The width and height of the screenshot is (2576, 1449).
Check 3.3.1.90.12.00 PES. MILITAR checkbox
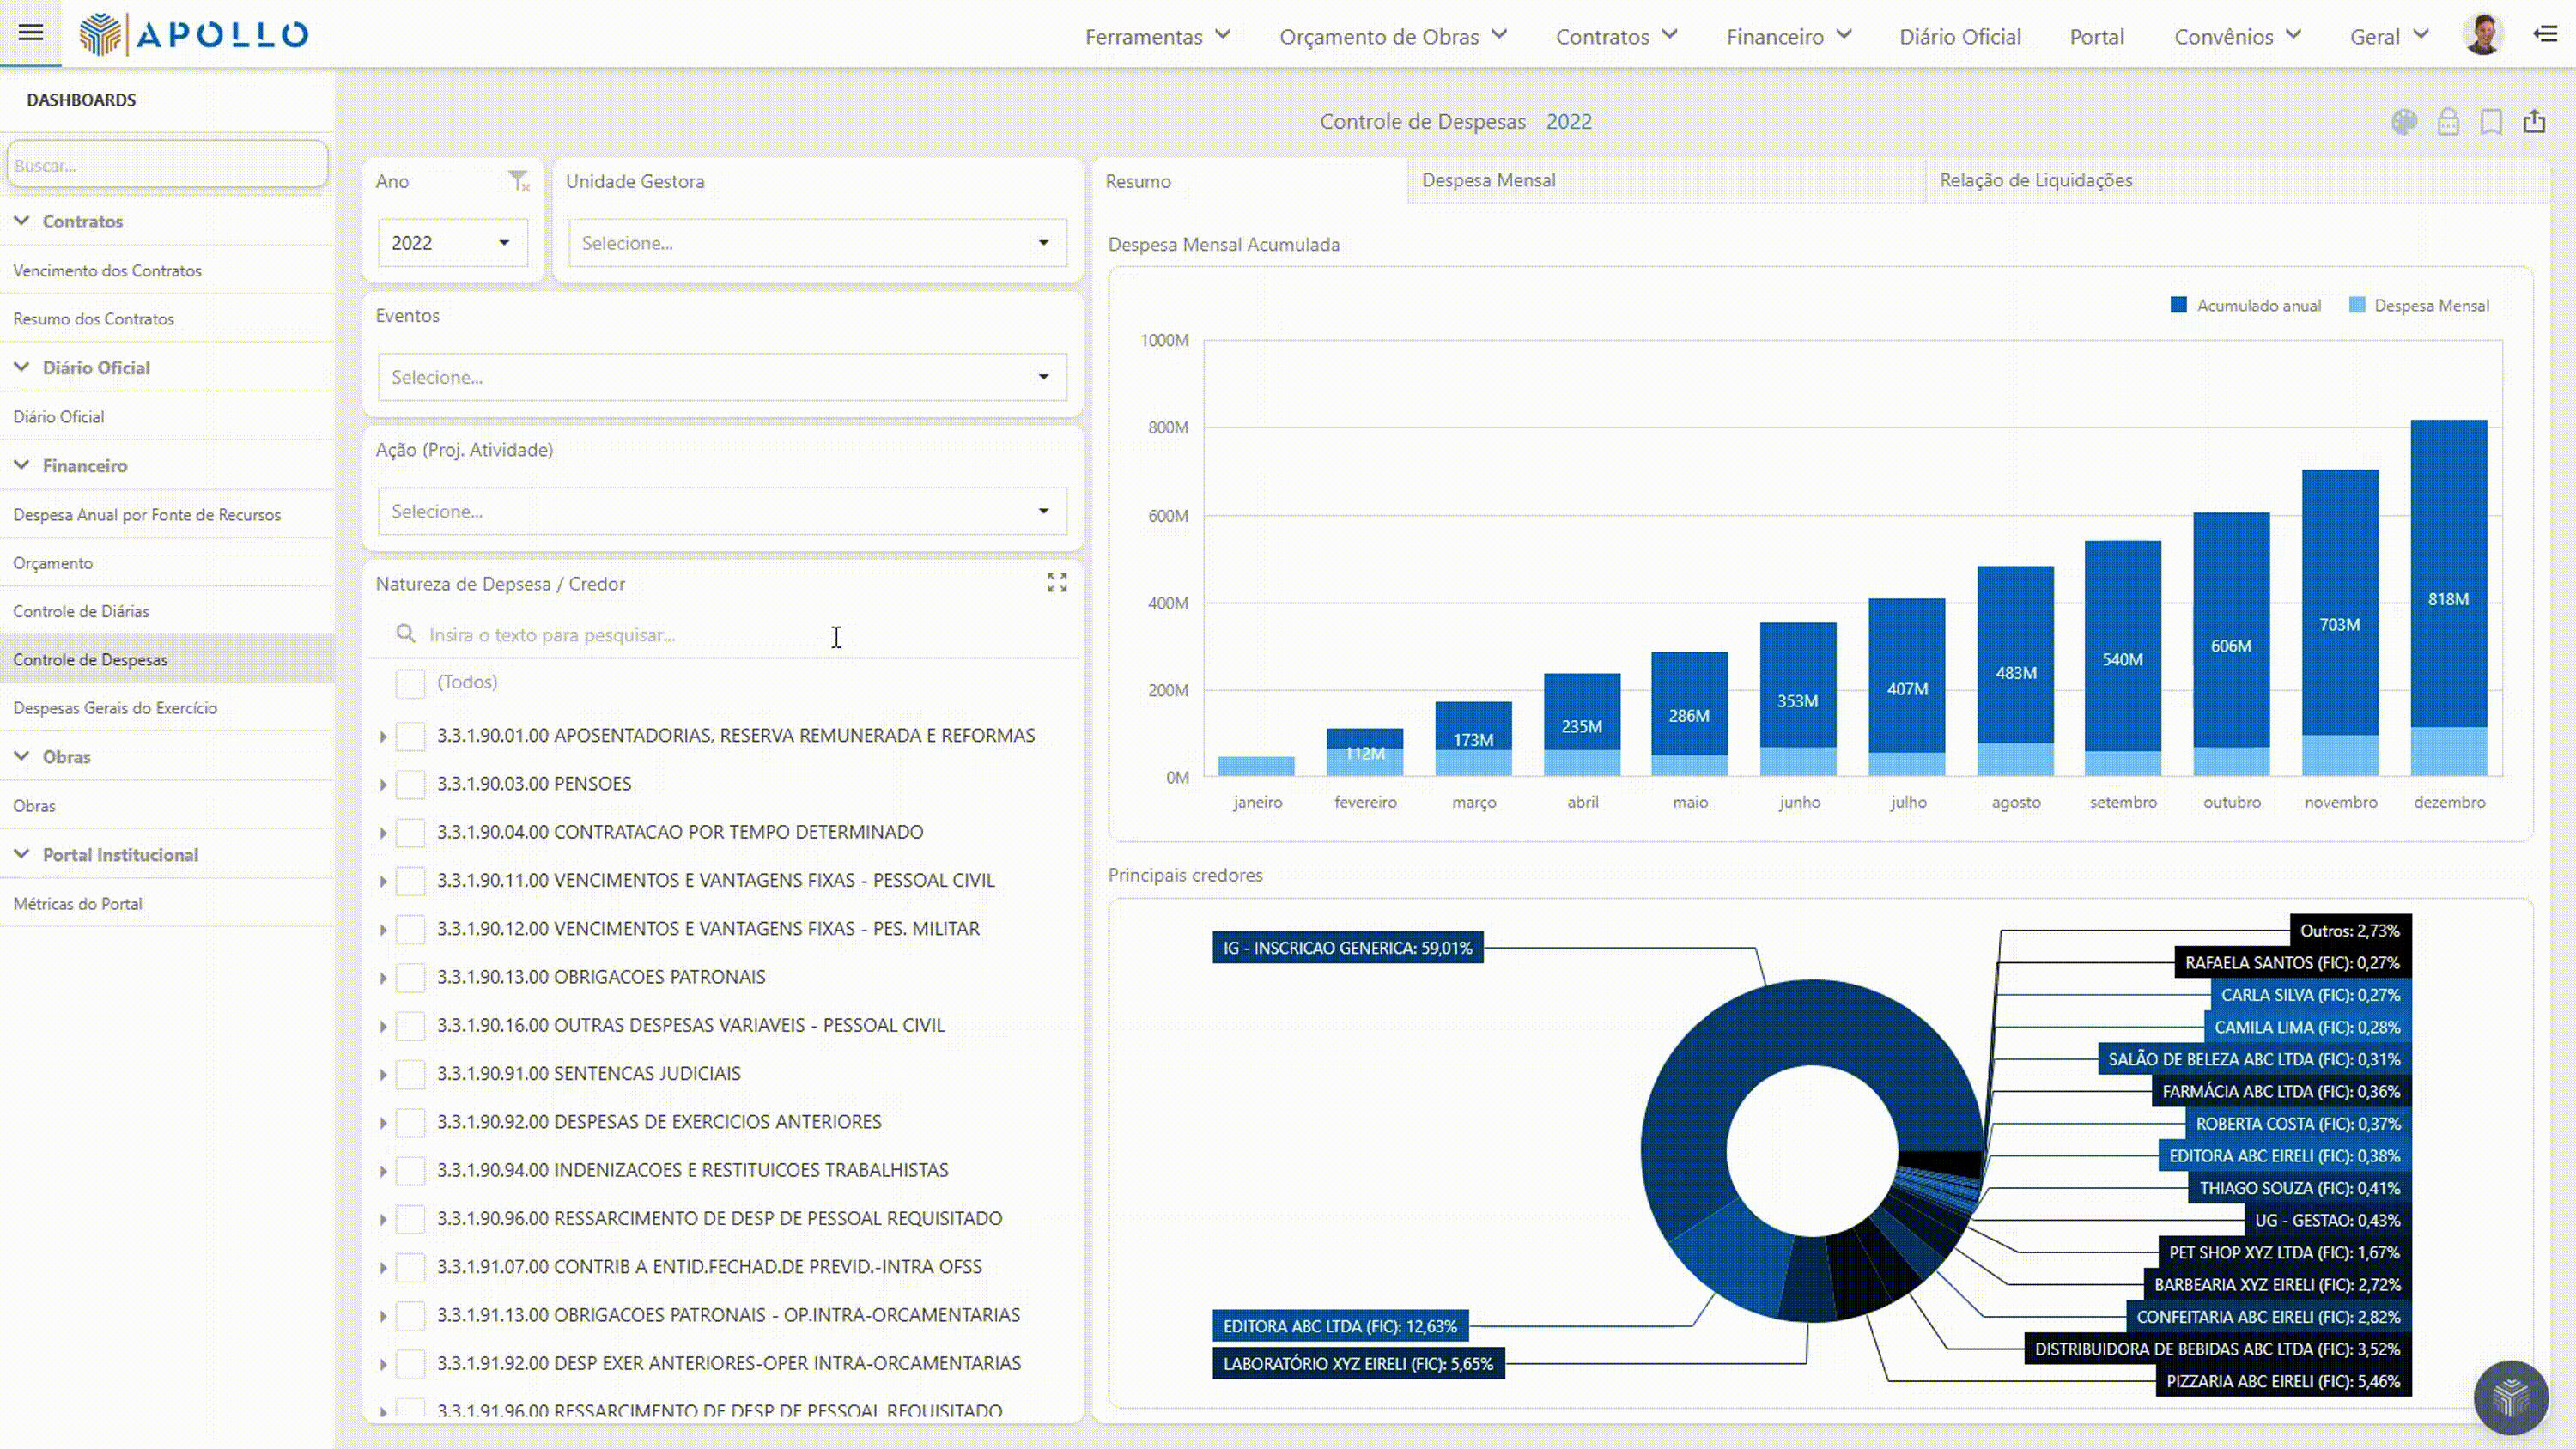coord(410,929)
